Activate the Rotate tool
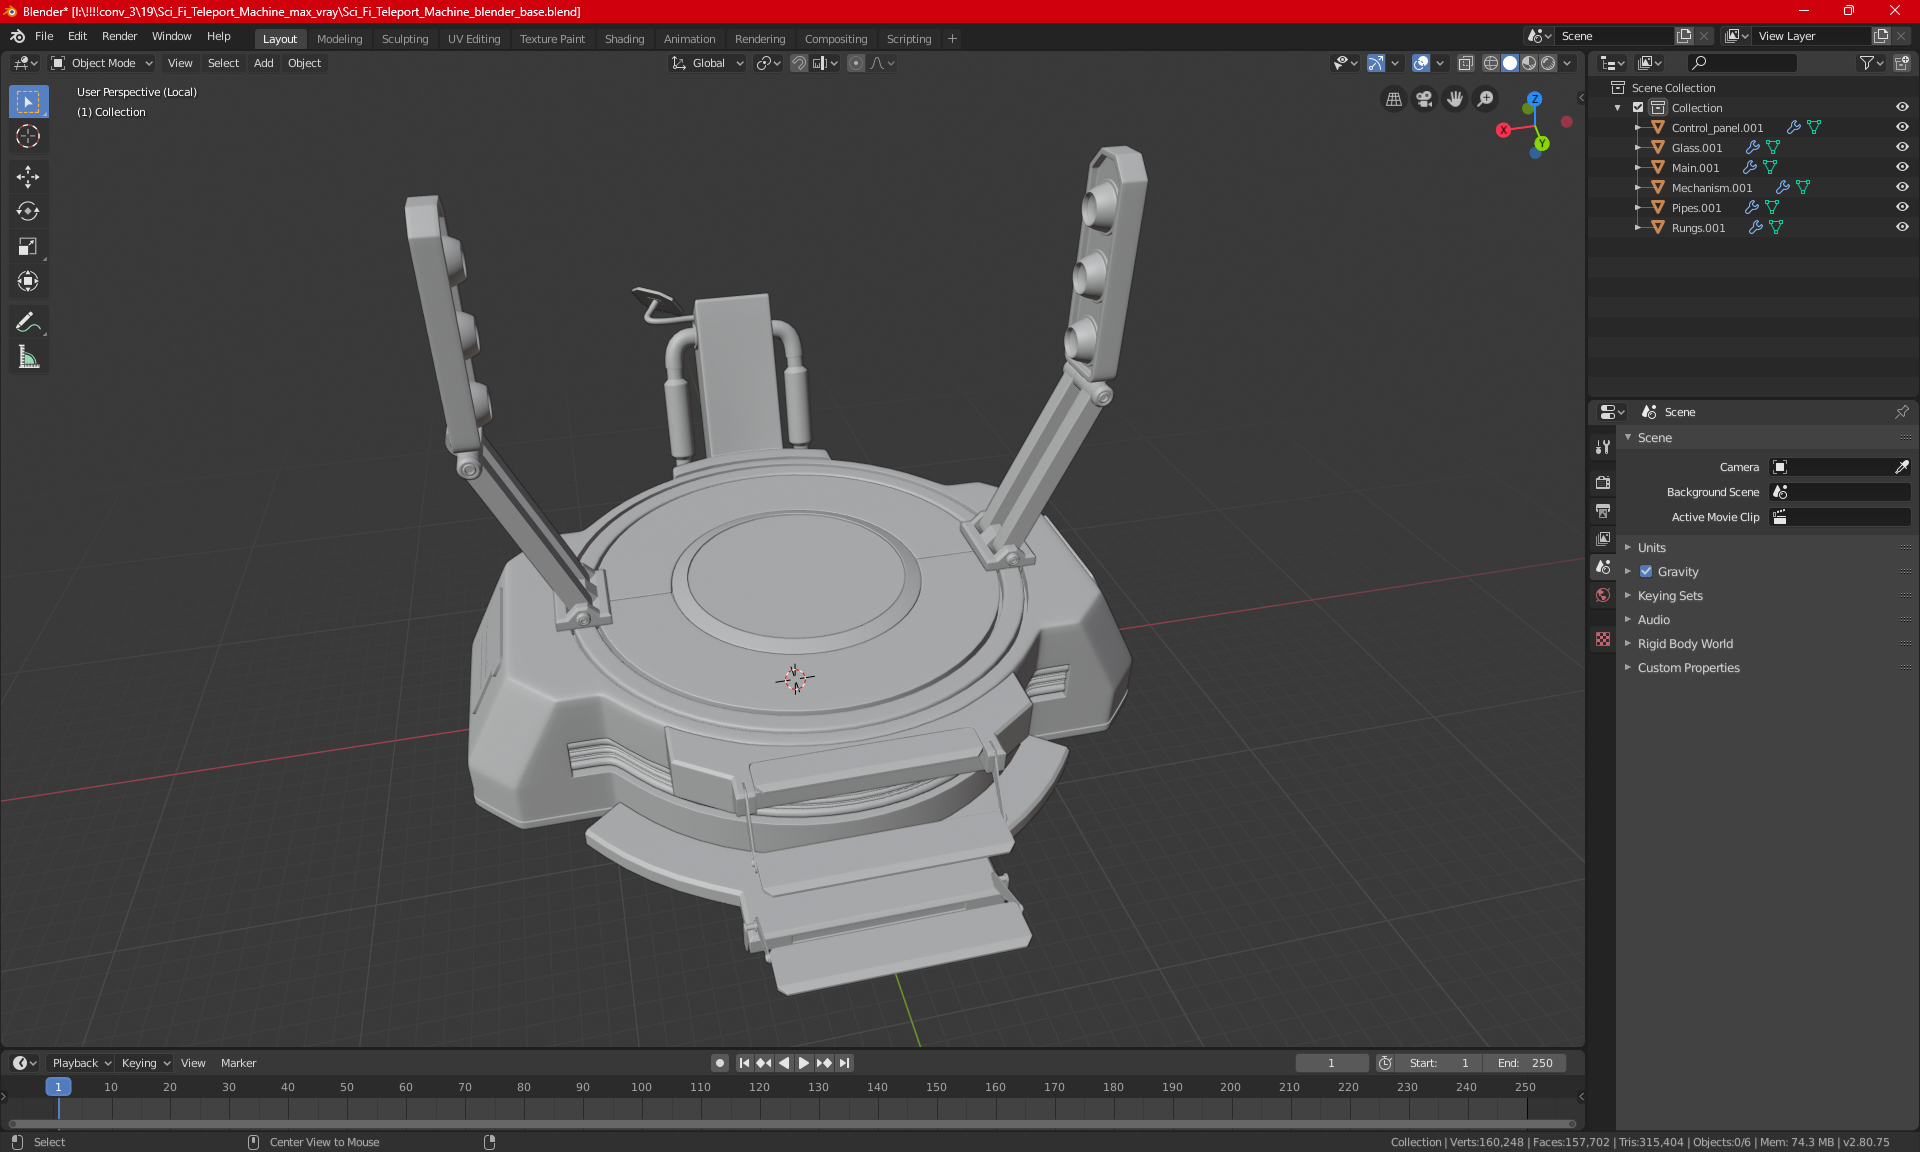The width and height of the screenshot is (1920, 1152). [x=28, y=211]
